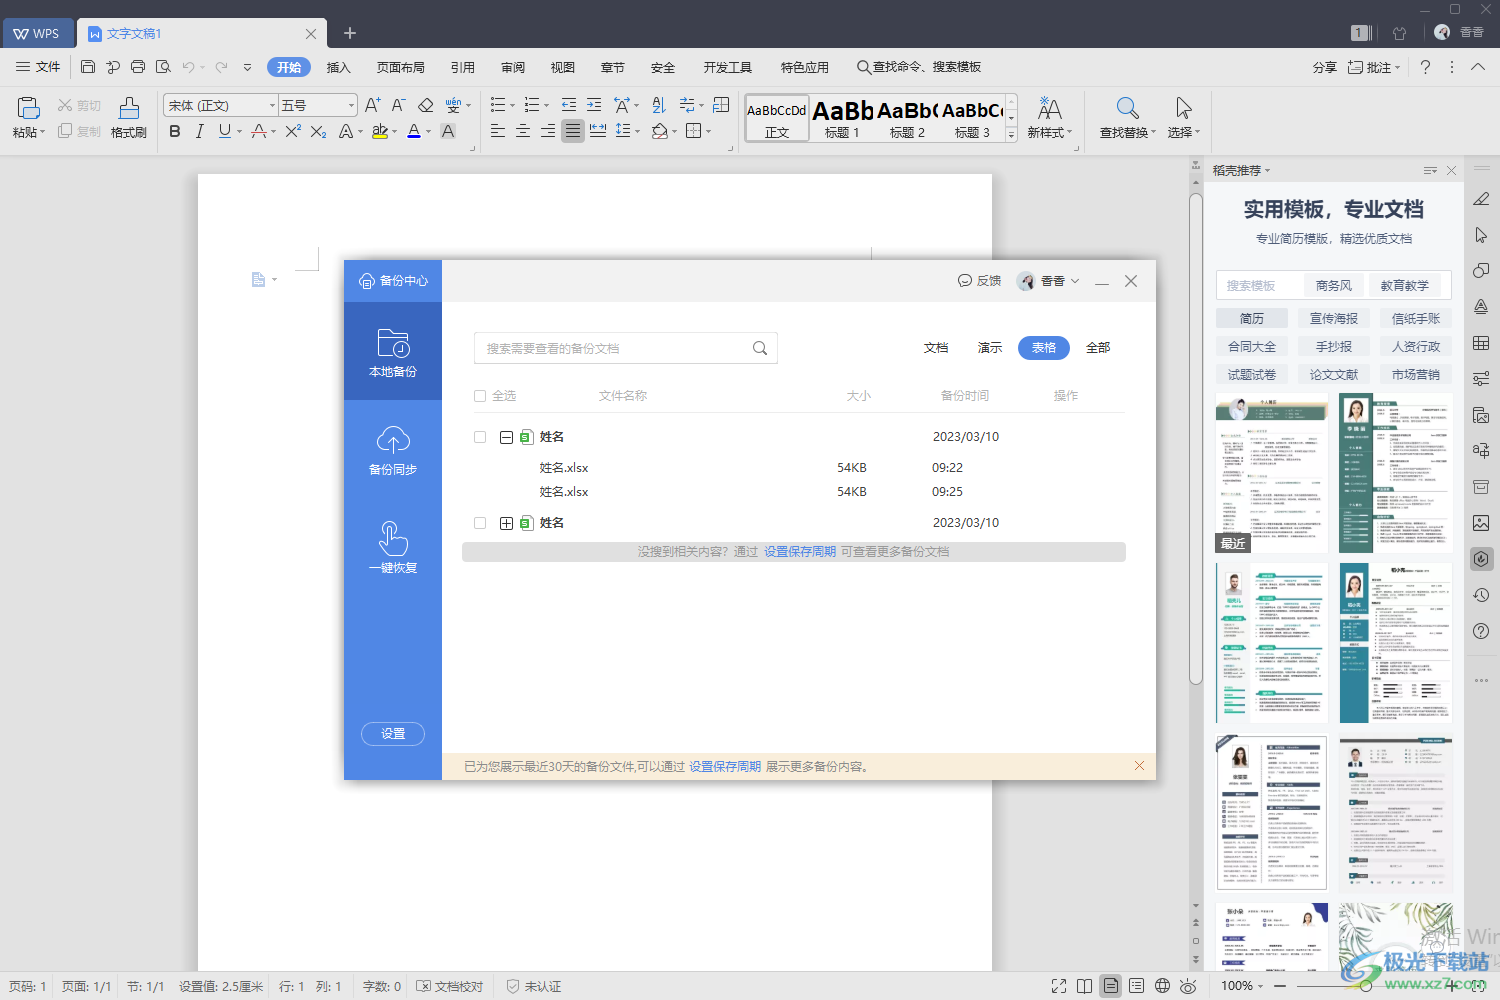Click the Share (分享) button

click(1325, 67)
